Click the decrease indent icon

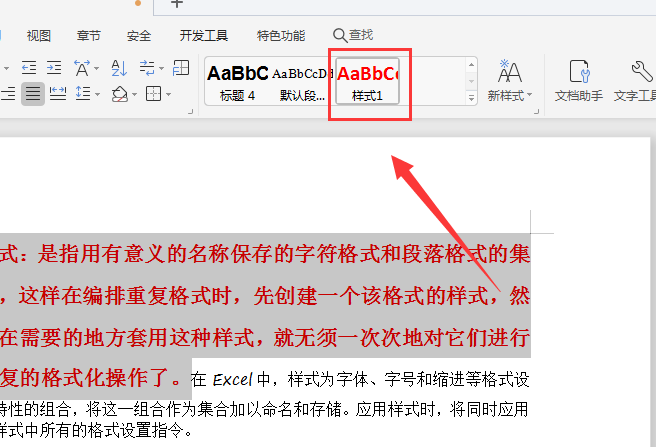coord(28,68)
